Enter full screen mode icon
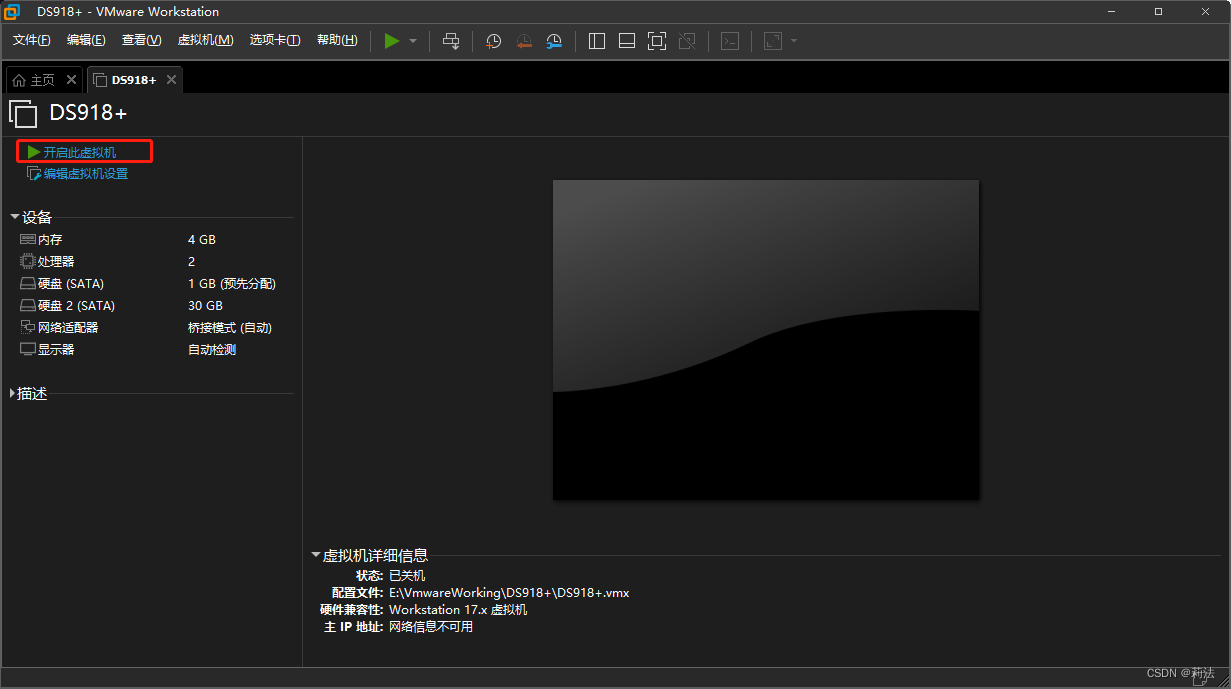1231x689 pixels. point(657,41)
